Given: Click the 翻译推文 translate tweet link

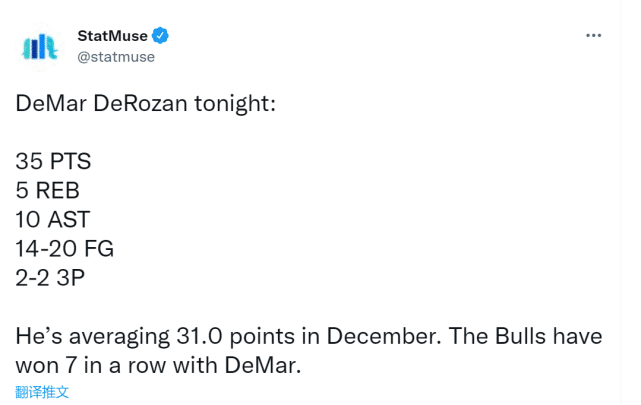Looking at the screenshot, I should pyautogui.click(x=42, y=392).
